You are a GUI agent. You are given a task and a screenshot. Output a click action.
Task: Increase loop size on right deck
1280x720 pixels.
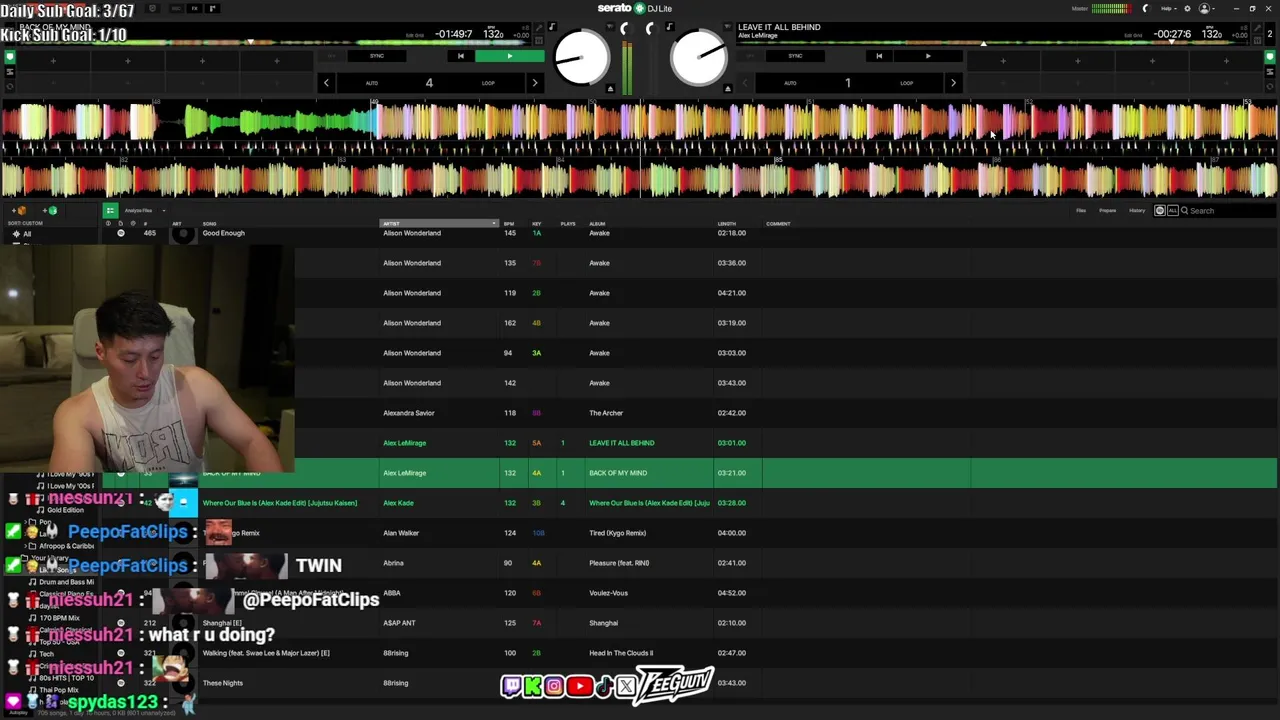[x=953, y=83]
